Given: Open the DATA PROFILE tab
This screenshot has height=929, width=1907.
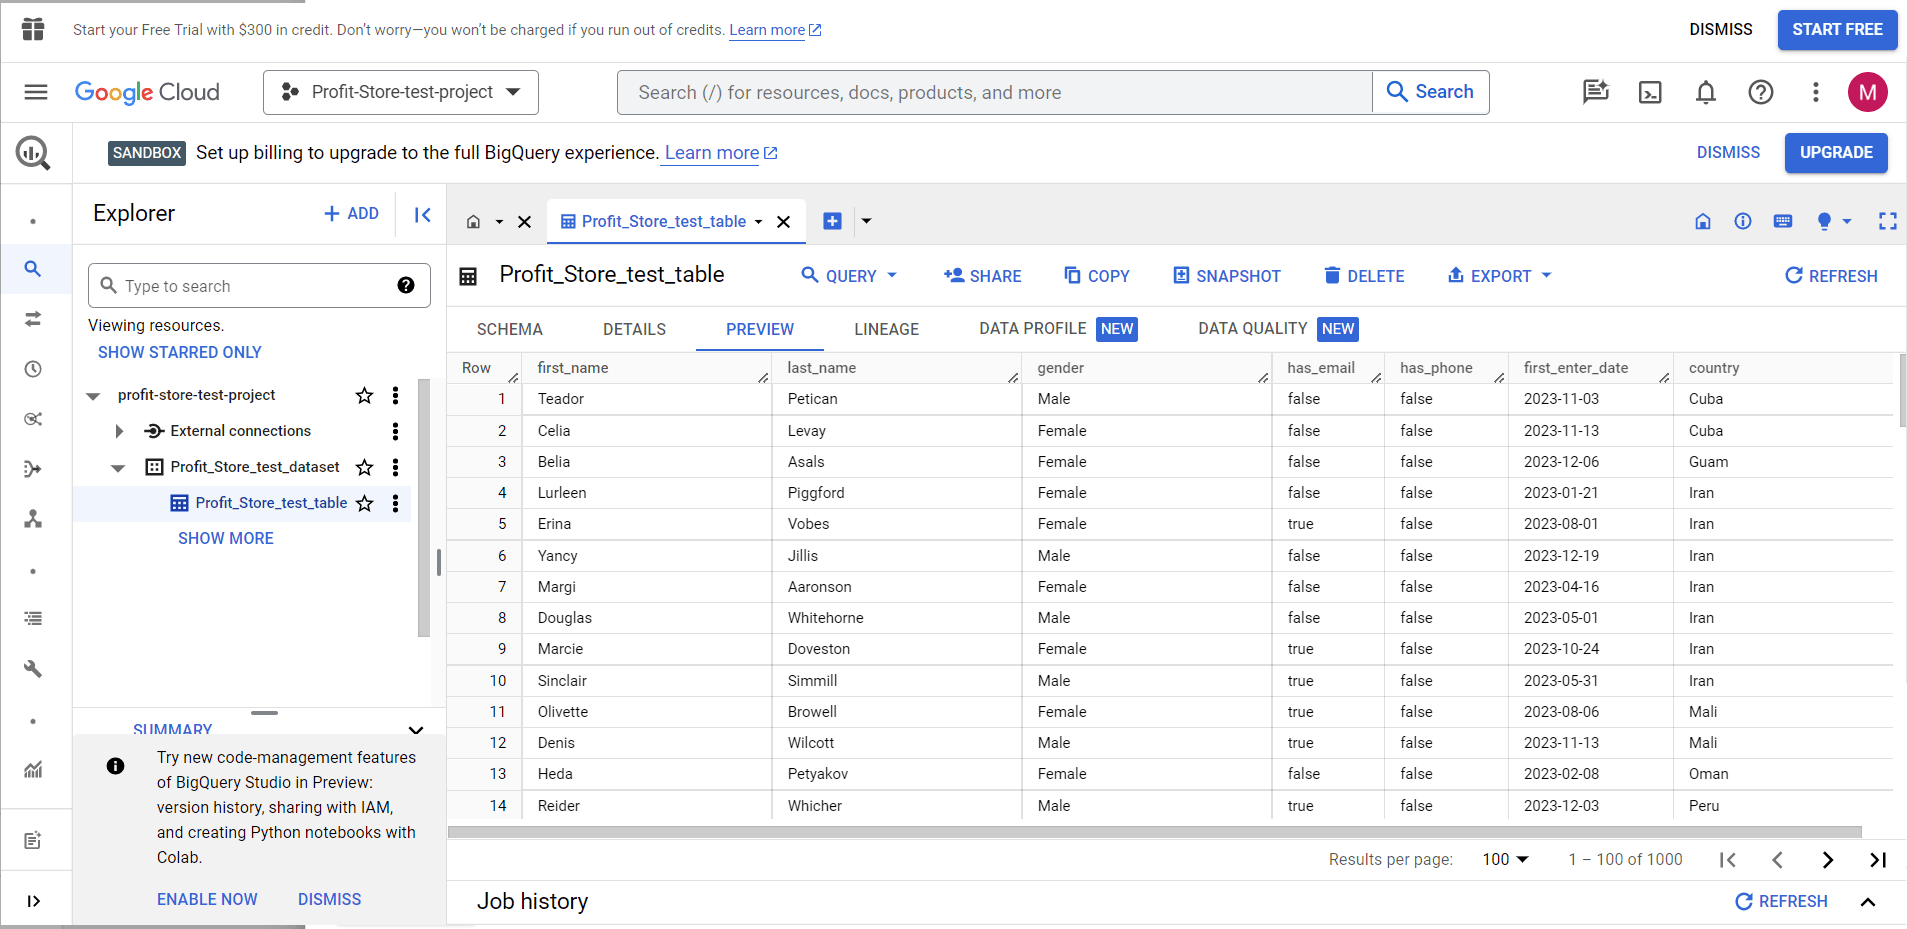Looking at the screenshot, I should pyautogui.click(x=1058, y=329).
